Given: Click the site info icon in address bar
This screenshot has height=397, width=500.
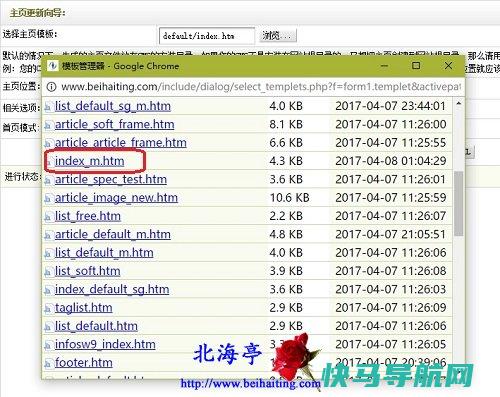Looking at the screenshot, I should click(x=51, y=87).
